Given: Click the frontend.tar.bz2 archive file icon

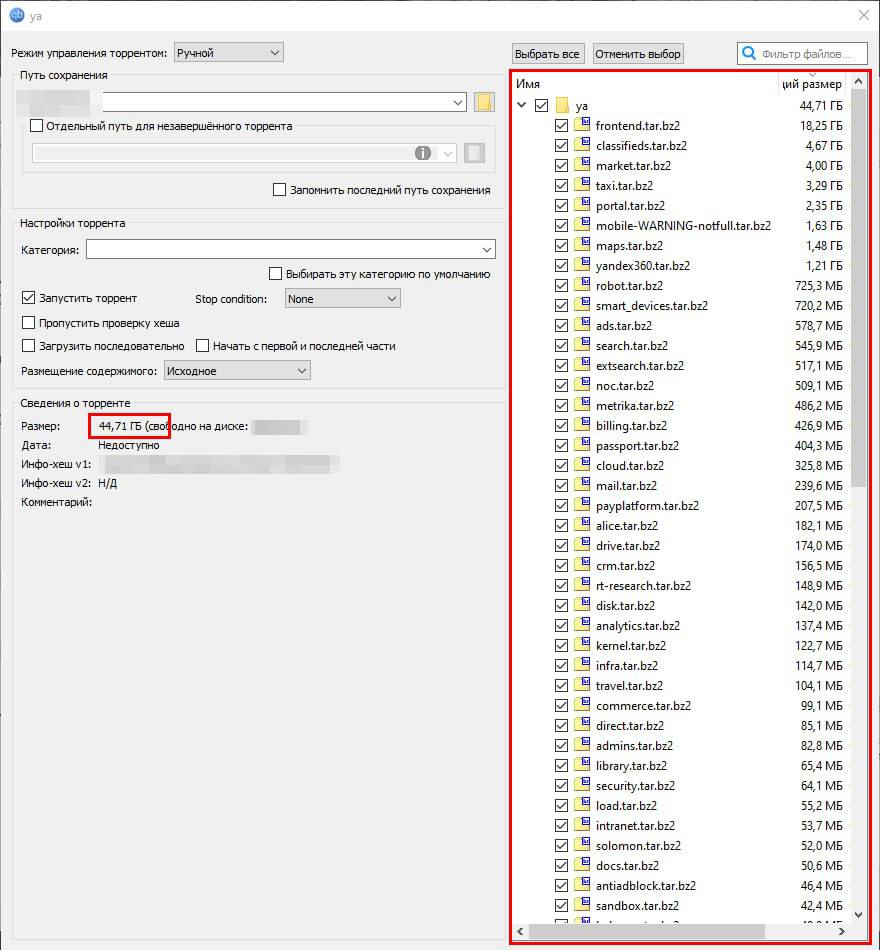Looking at the screenshot, I should [x=582, y=125].
